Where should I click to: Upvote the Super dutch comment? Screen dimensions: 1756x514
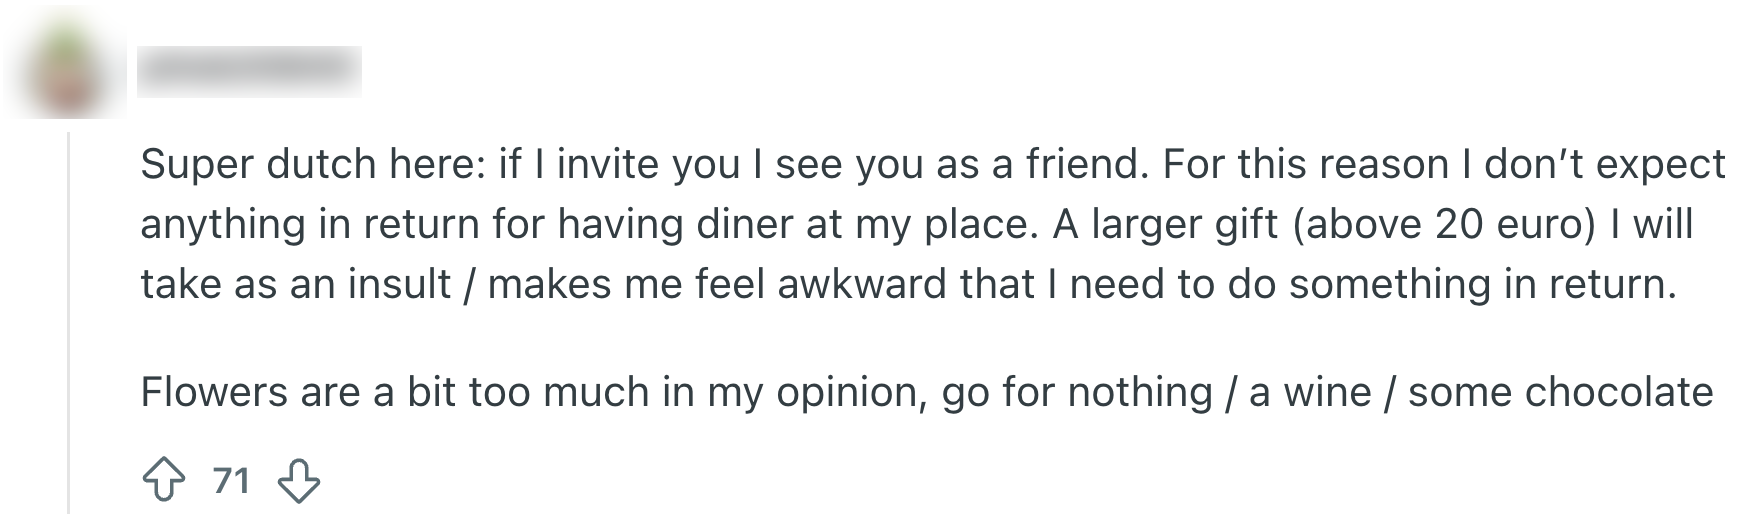(x=164, y=481)
